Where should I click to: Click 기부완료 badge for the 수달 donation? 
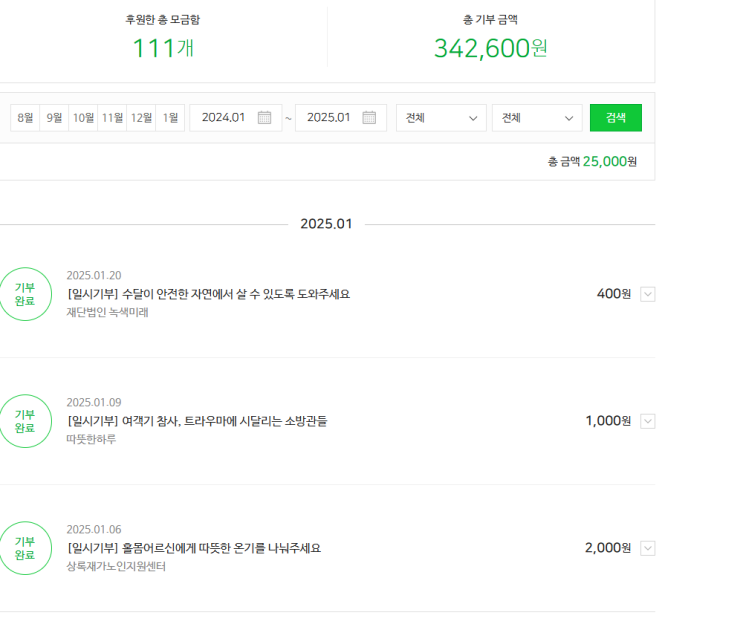[25, 294]
